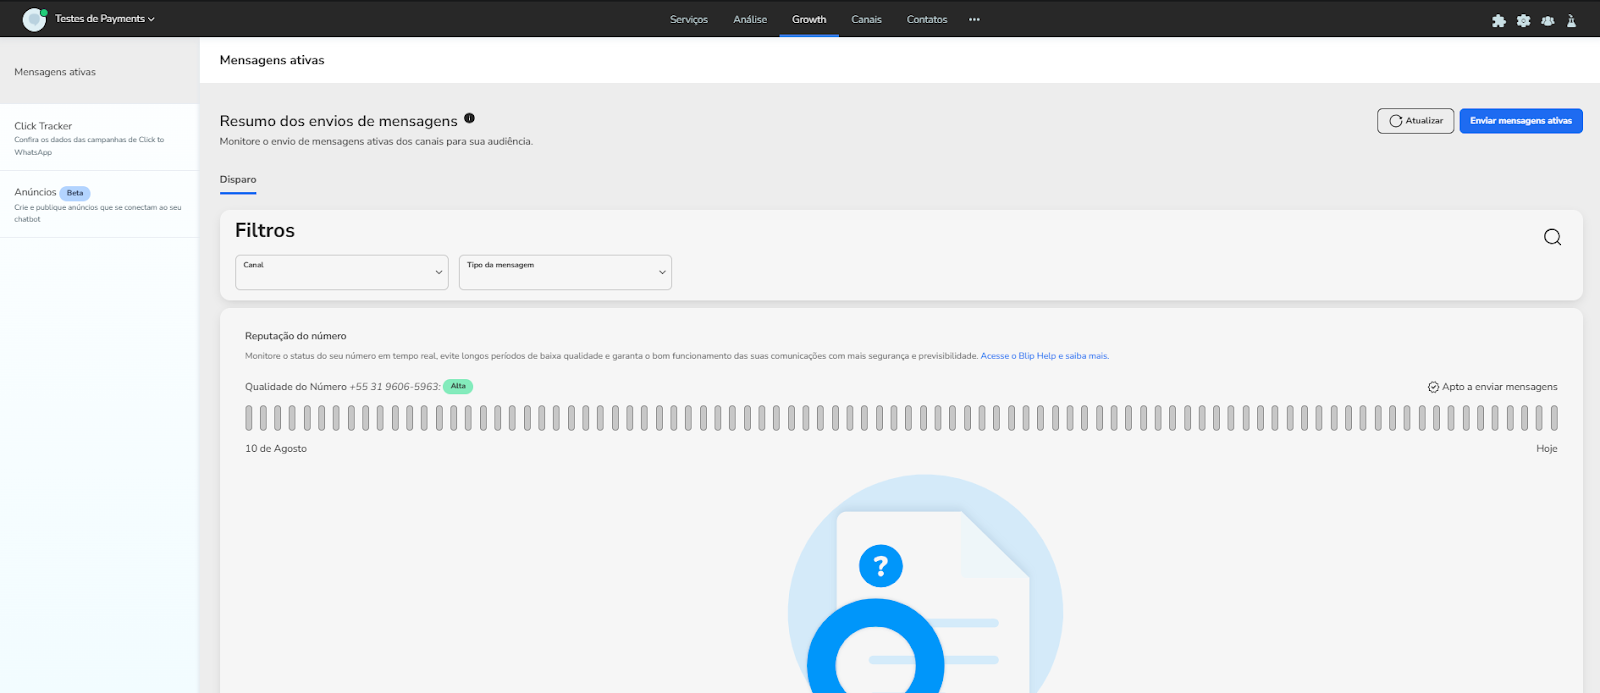Image resolution: width=1600 pixels, height=693 pixels.
Task: Open the settings gear icon
Action: pos(1523,20)
